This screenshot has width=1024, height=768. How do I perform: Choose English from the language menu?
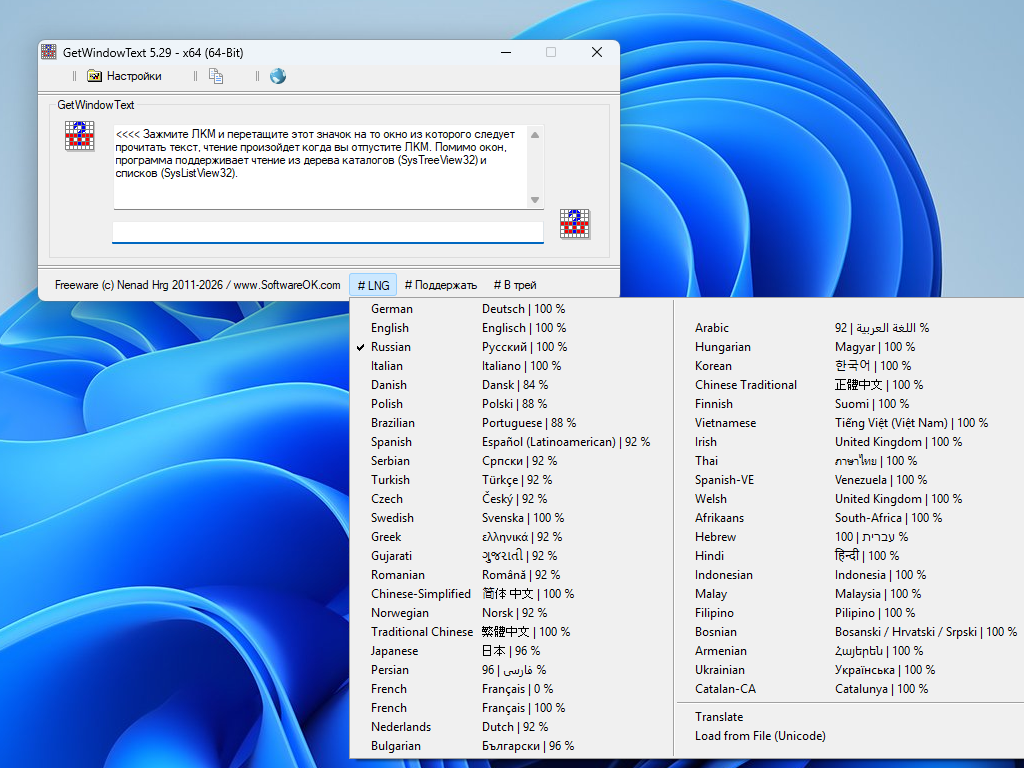coord(390,328)
